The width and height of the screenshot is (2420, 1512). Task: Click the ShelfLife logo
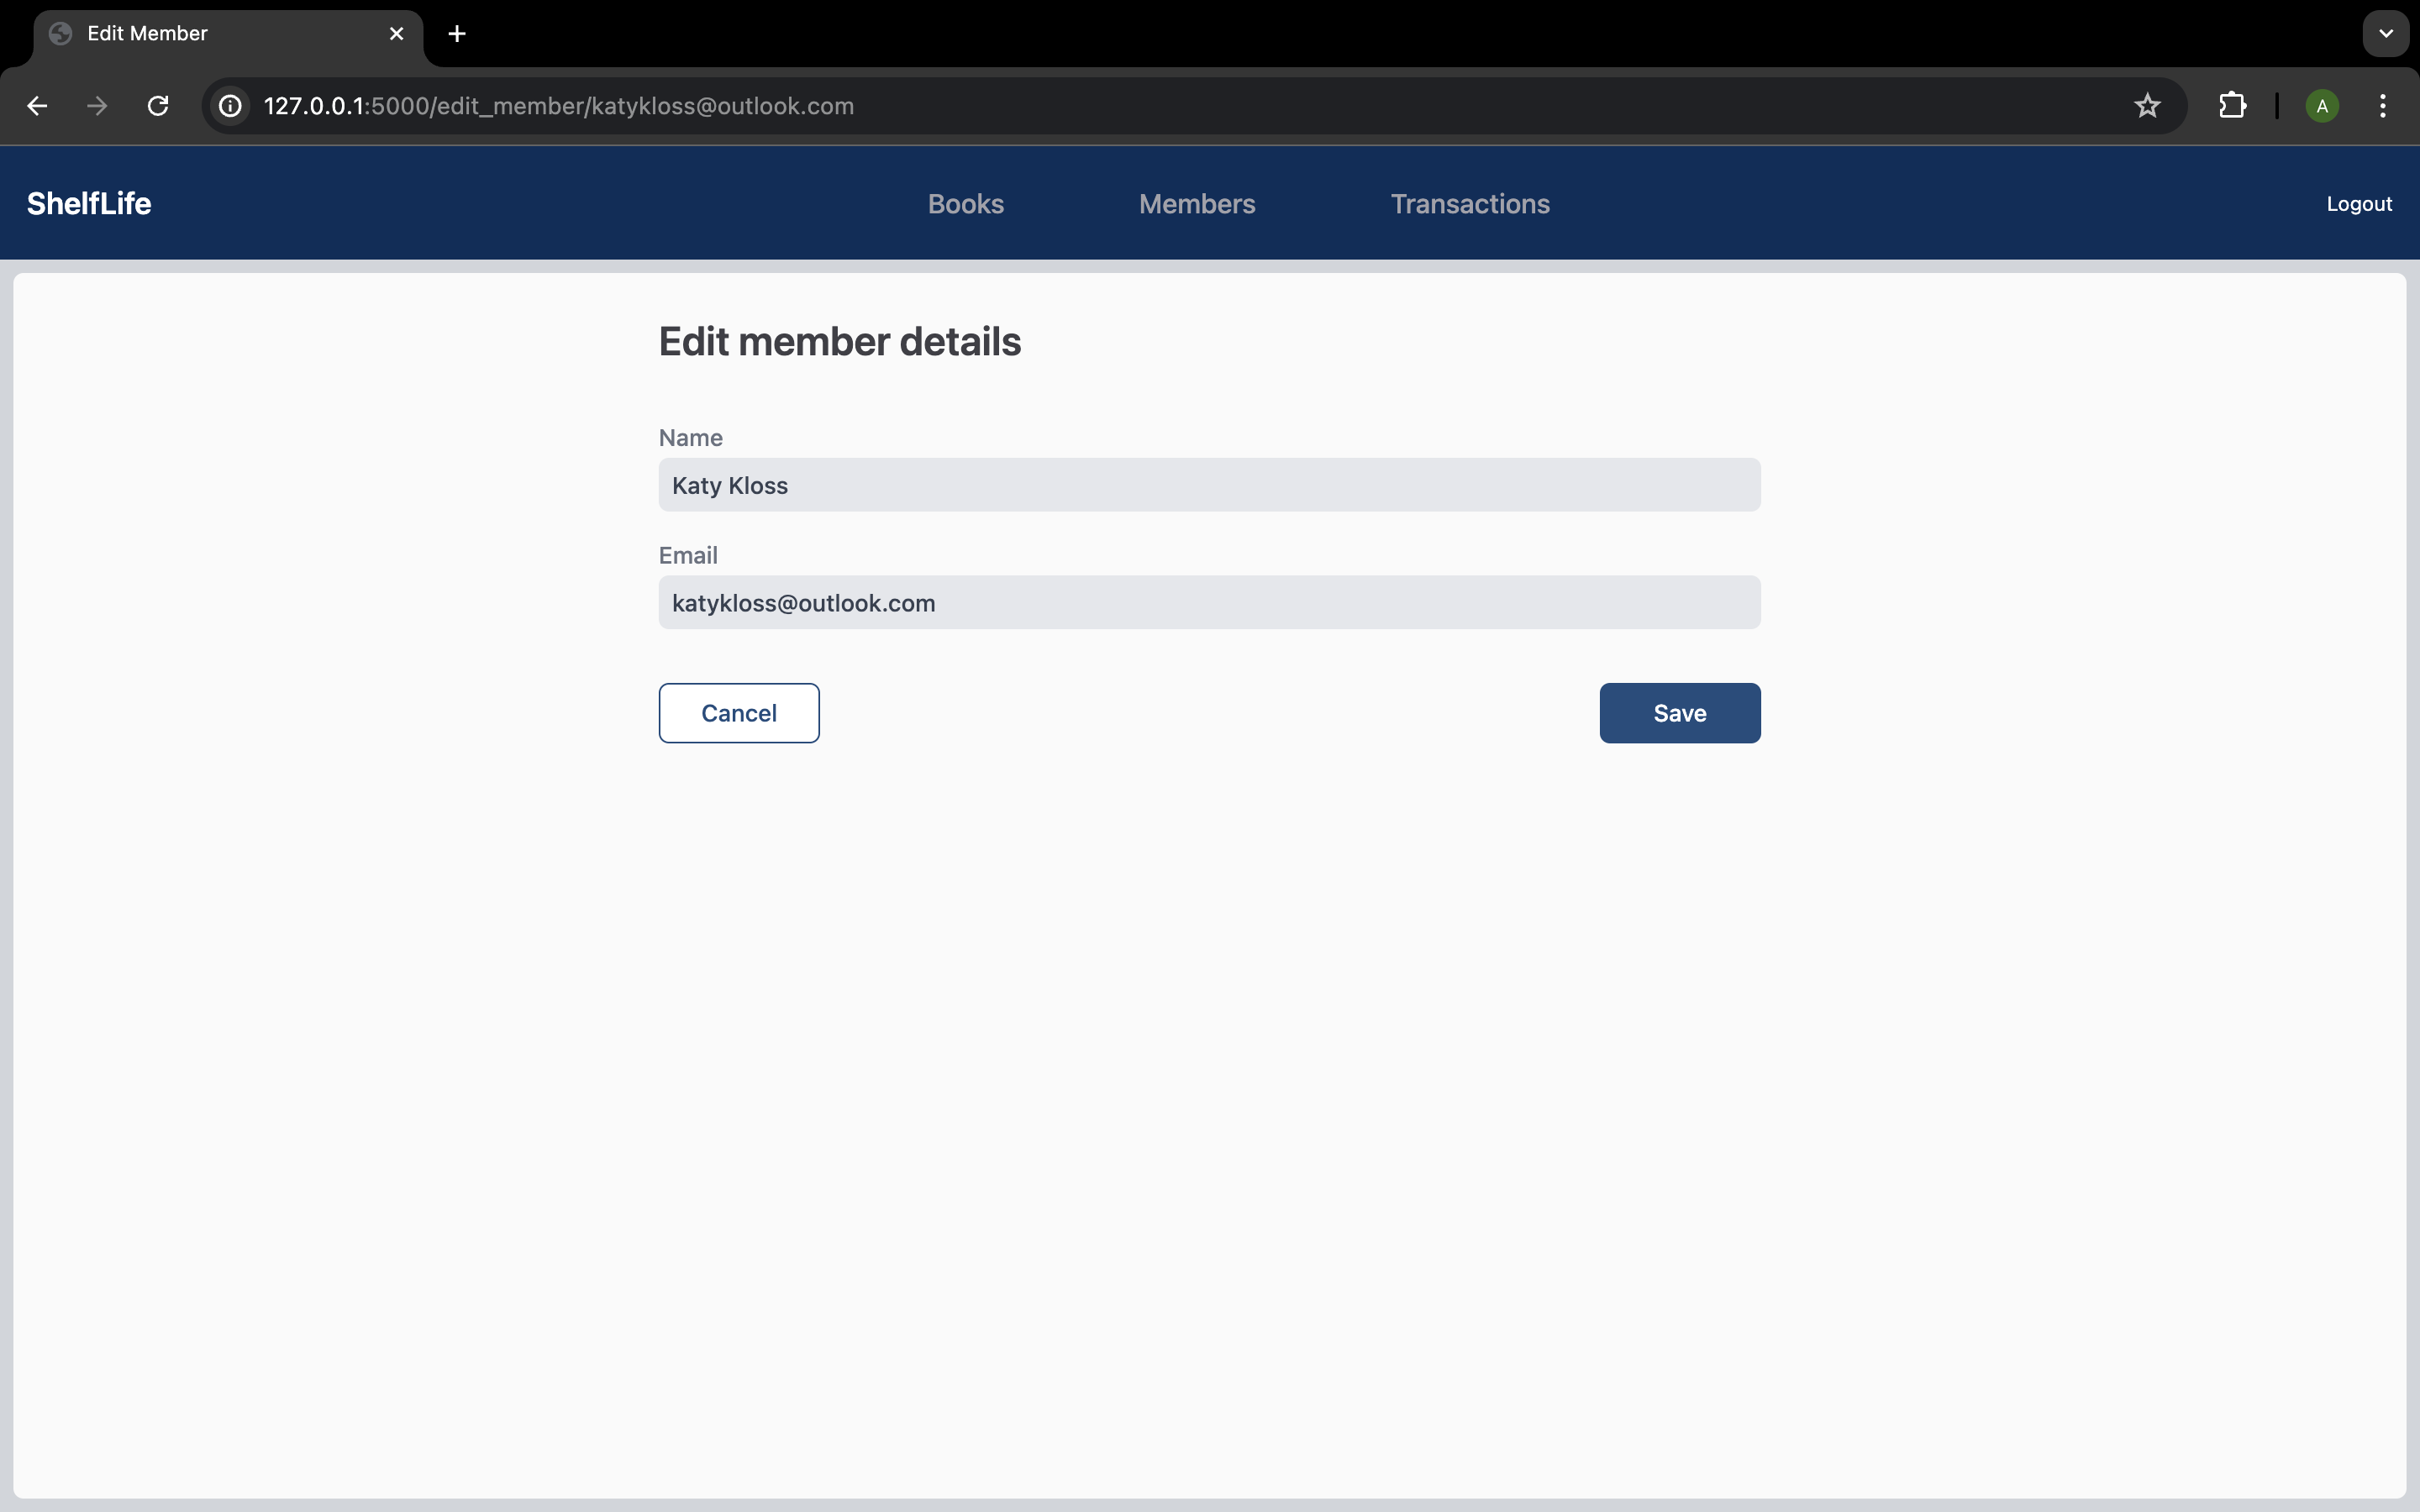tap(89, 204)
